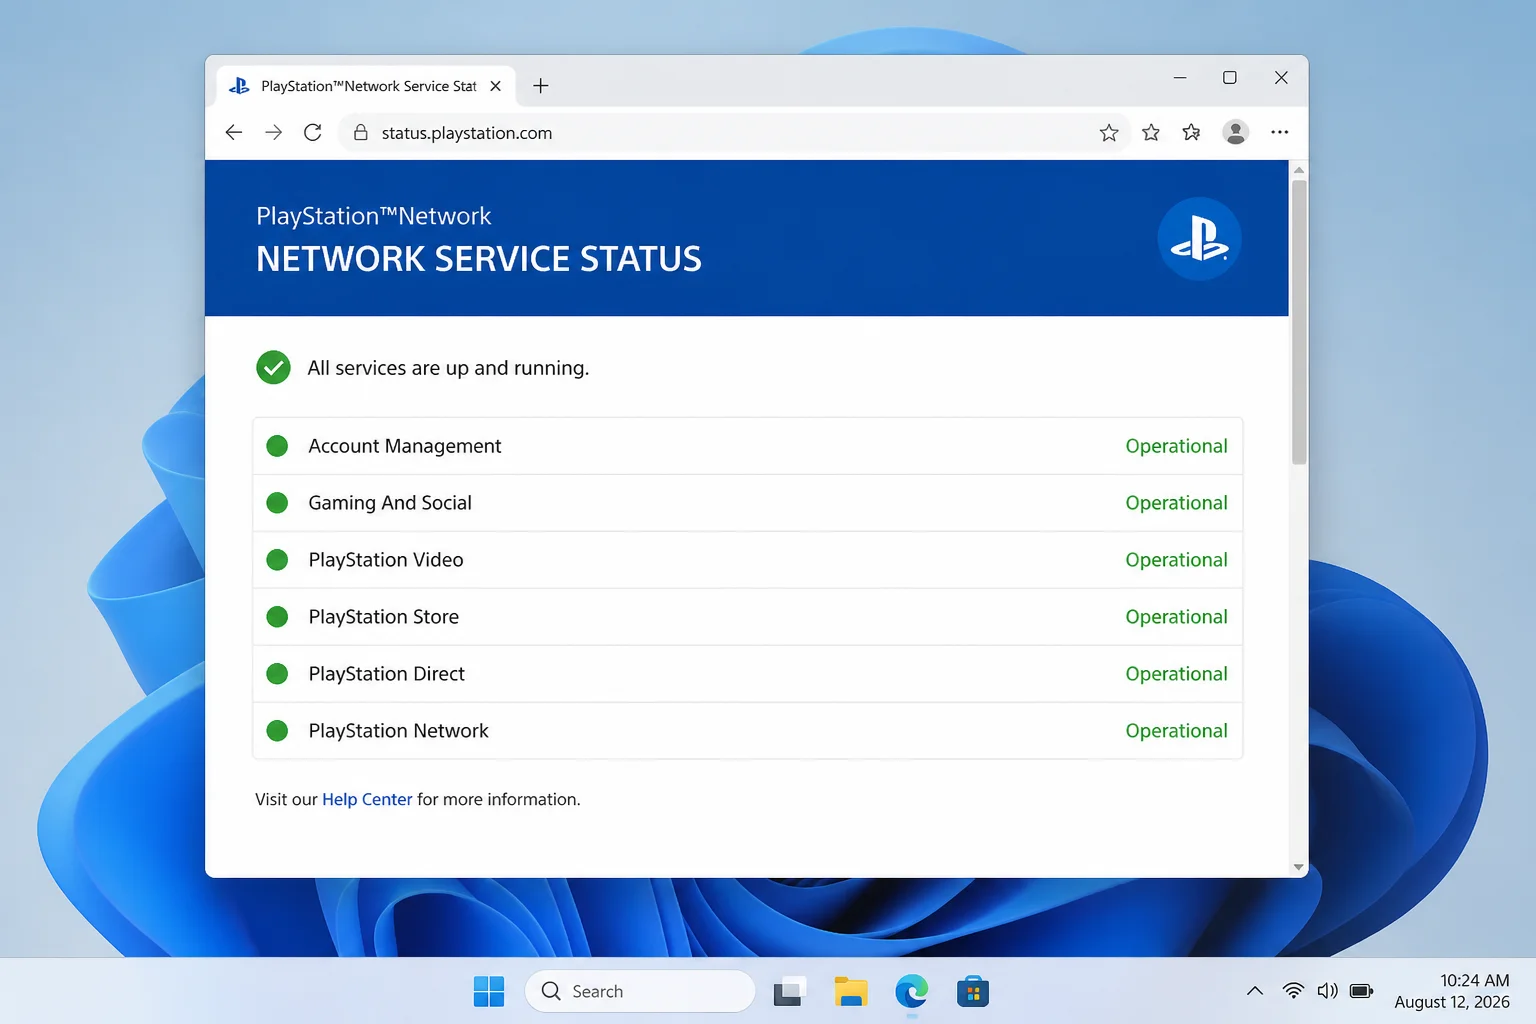The width and height of the screenshot is (1536, 1024).
Task: Click the page's vertical scrollbar thumb
Action: click(1299, 322)
